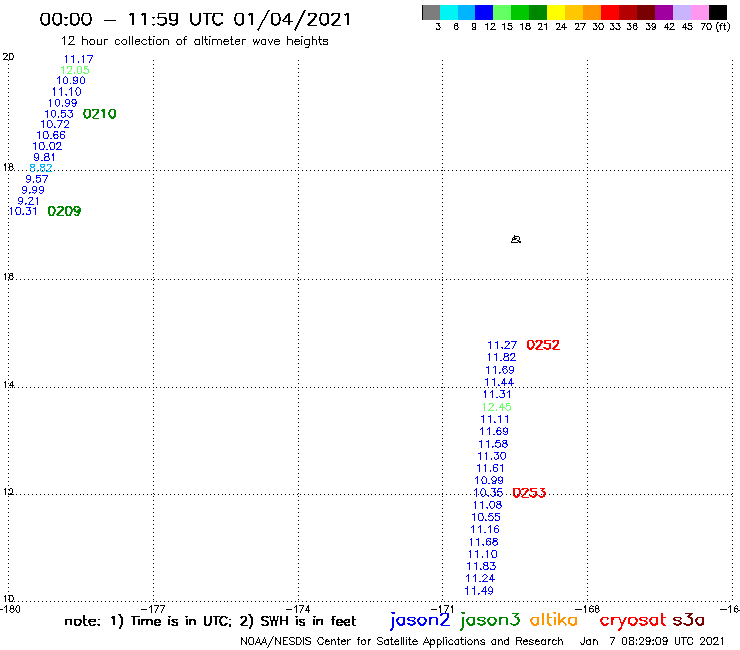740x650 pixels.
Task: Click the green time stamp 0210
Action: [x=99, y=114]
